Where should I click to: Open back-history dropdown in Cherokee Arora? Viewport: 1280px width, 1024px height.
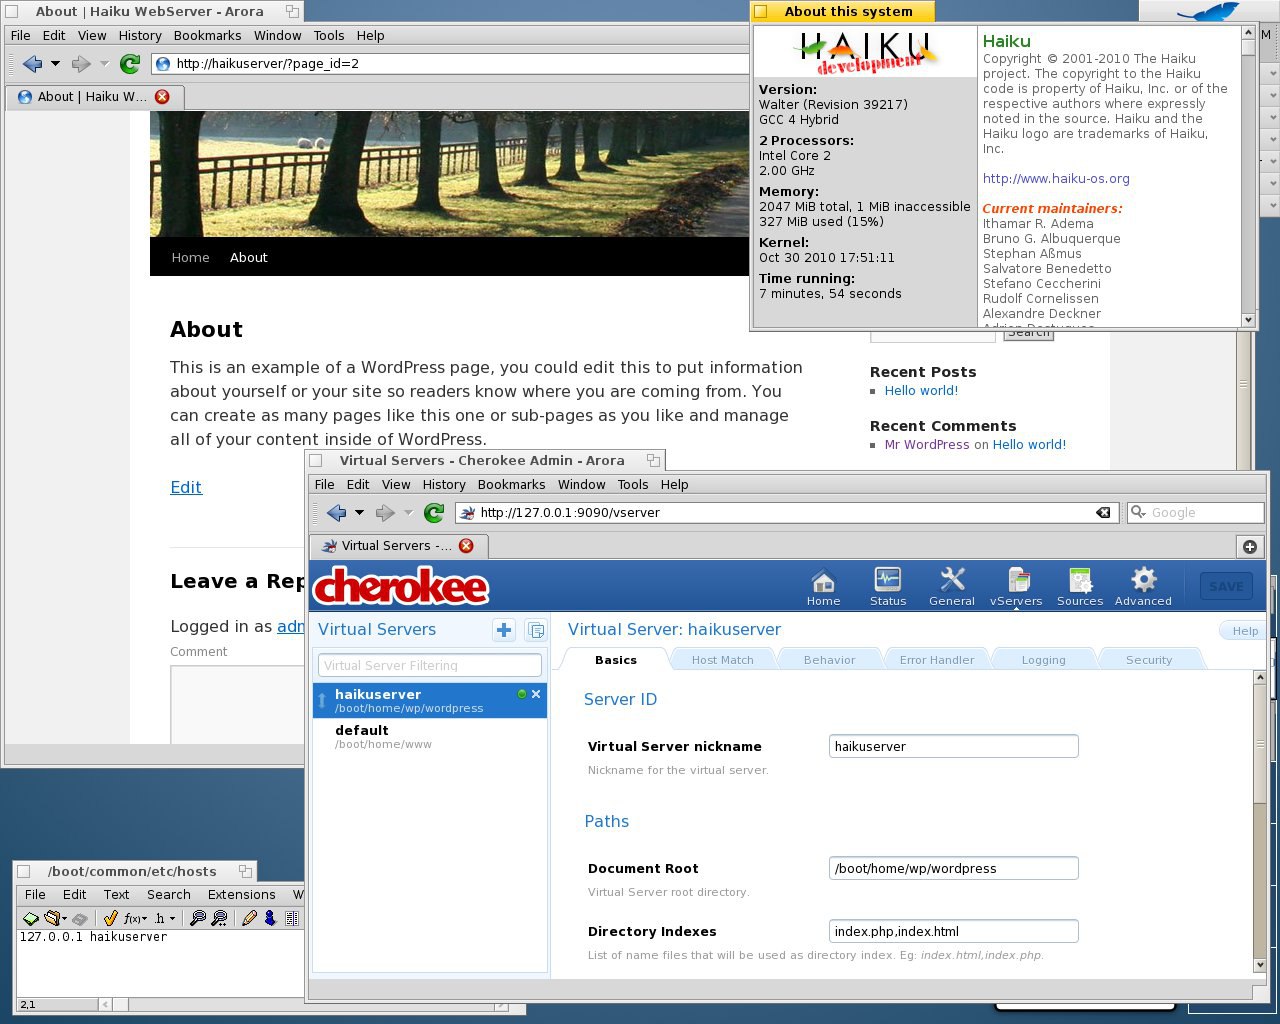[359, 513]
